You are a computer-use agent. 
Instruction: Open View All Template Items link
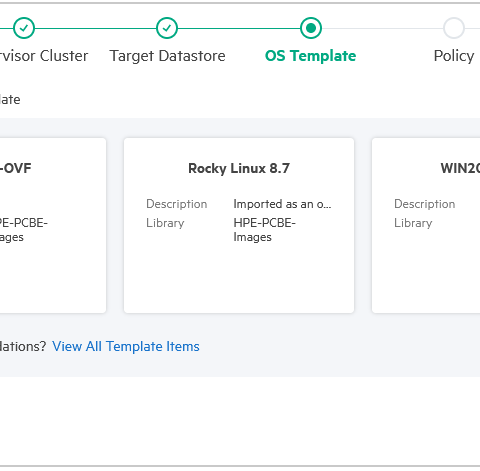click(126, 347)
